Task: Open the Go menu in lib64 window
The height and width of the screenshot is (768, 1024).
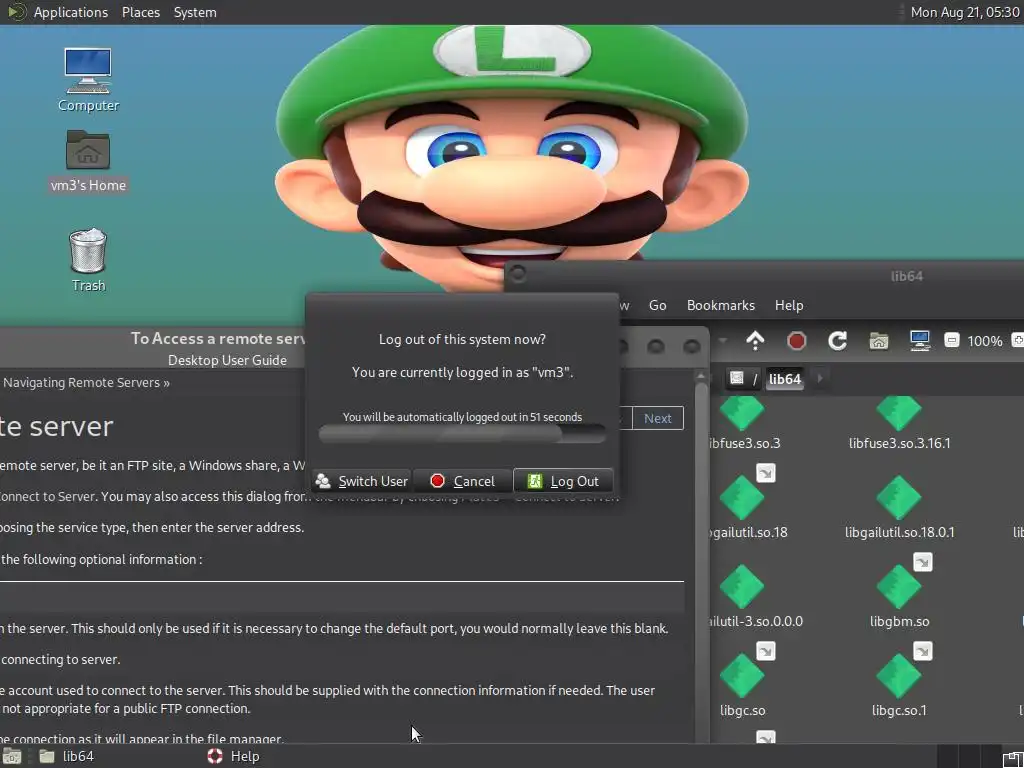Action: coord(657,305)
